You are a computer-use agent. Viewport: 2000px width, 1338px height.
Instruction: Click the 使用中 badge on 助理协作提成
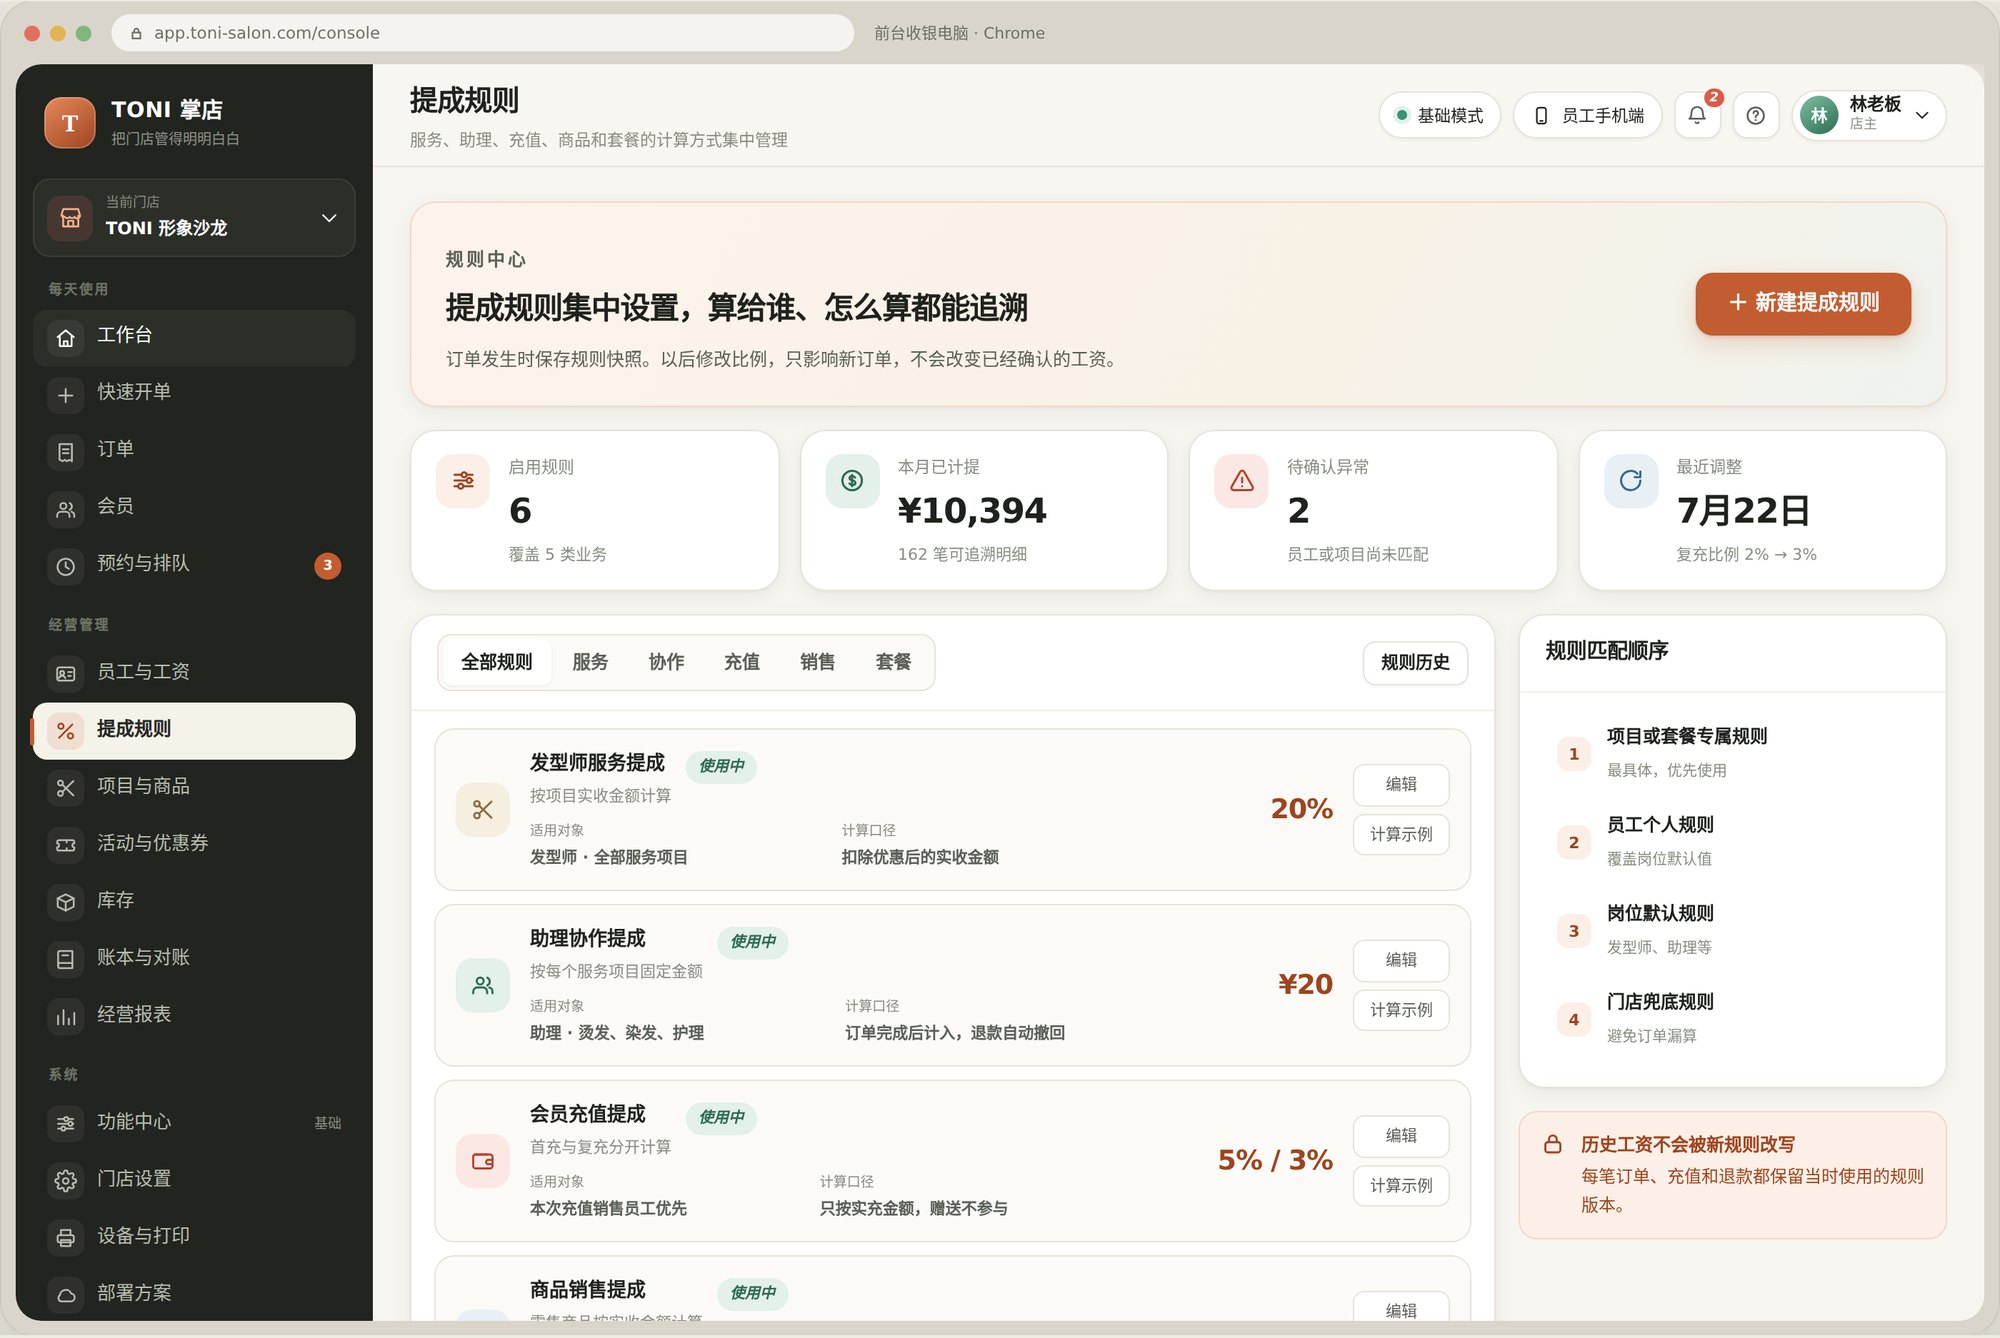click(753, 942)
